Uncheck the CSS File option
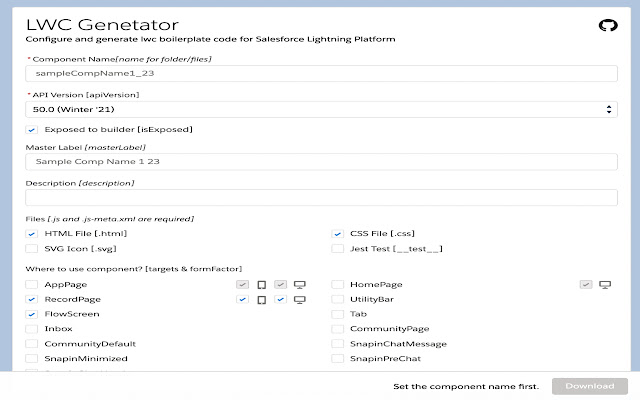 tap(337, 234)
